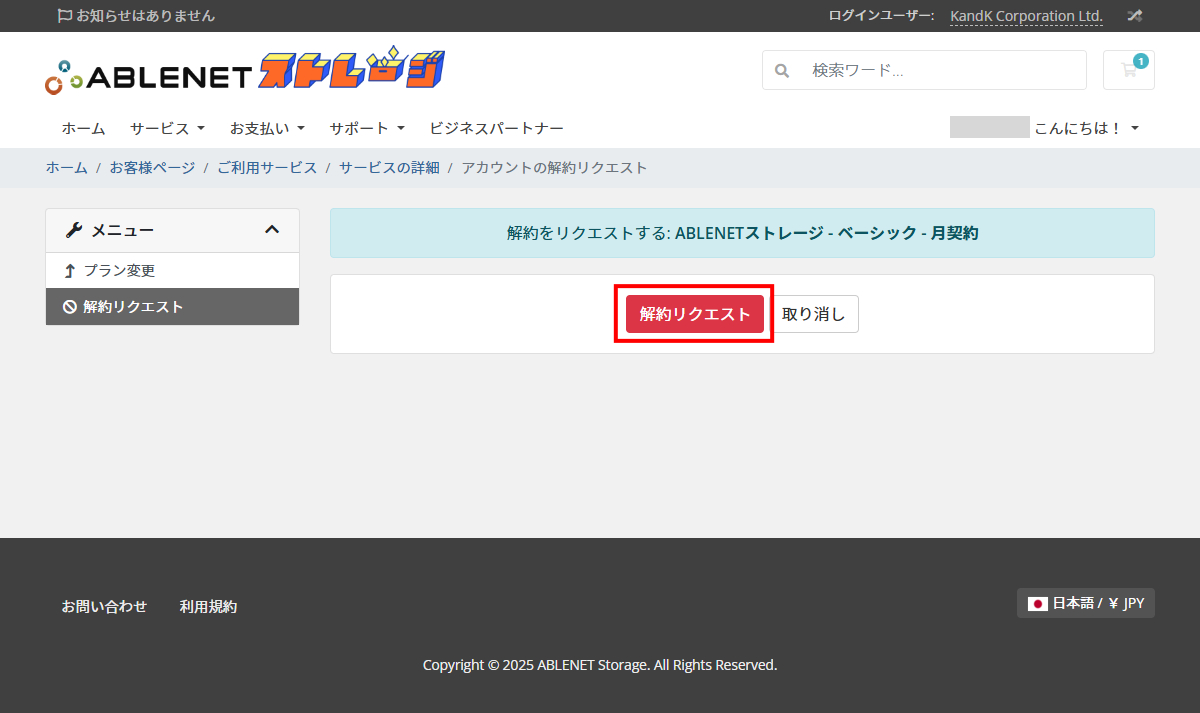Click the Japan flag icon in the footer
Screen dimensions: 1200x713
click(1036, 603)
